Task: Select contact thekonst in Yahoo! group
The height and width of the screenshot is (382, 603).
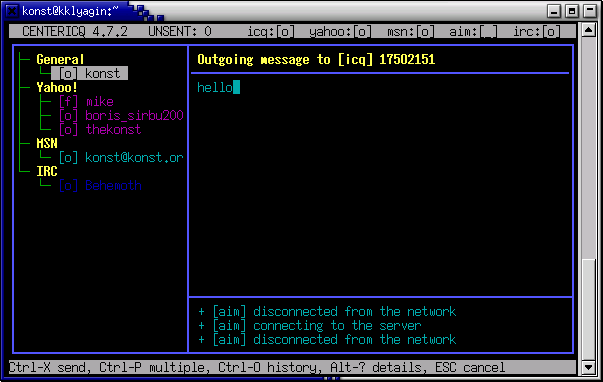Action: [x=113, y=130]
